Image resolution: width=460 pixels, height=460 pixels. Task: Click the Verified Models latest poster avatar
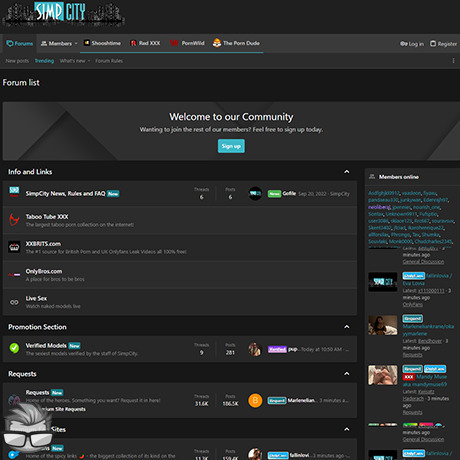(x=255, y=349)
